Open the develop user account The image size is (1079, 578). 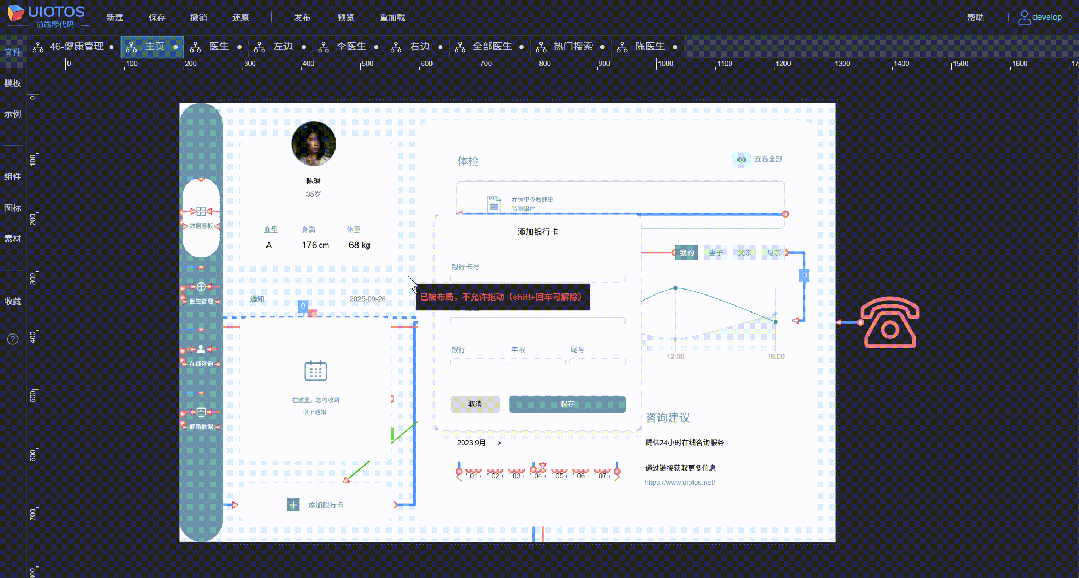(x=1040, y=17)
